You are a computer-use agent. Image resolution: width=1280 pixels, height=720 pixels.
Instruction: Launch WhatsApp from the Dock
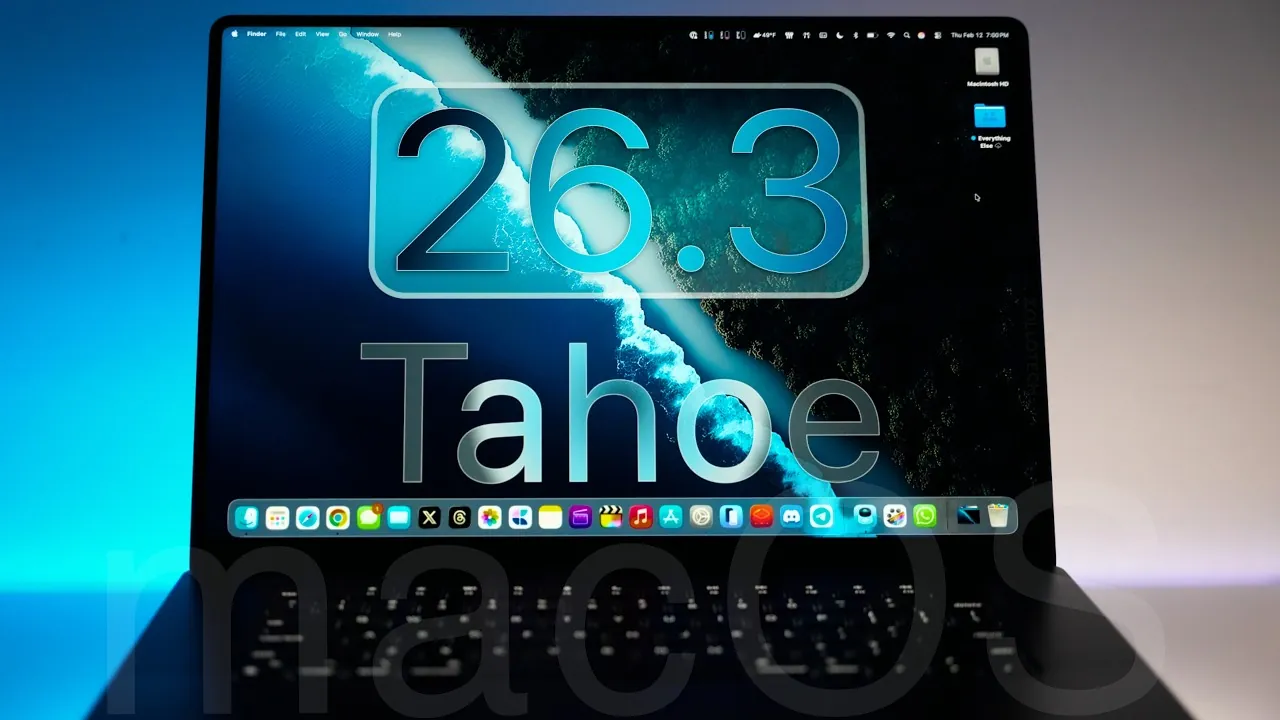(x=924, y=518)
